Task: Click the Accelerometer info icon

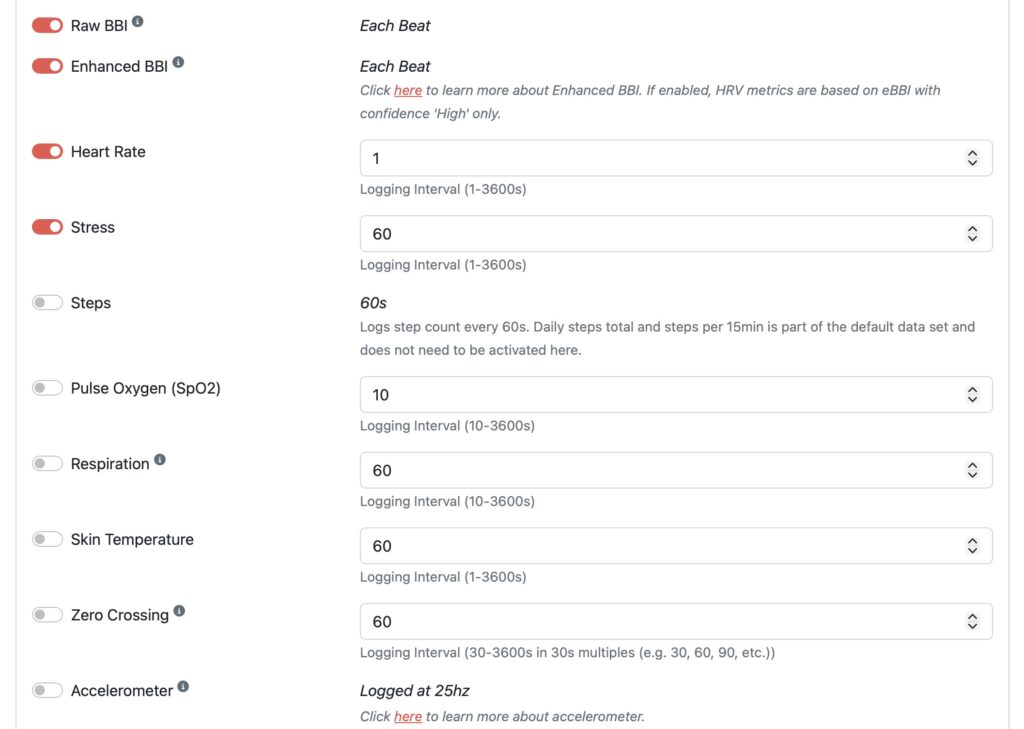Action: pyautogui.click(x=183, y=687)
